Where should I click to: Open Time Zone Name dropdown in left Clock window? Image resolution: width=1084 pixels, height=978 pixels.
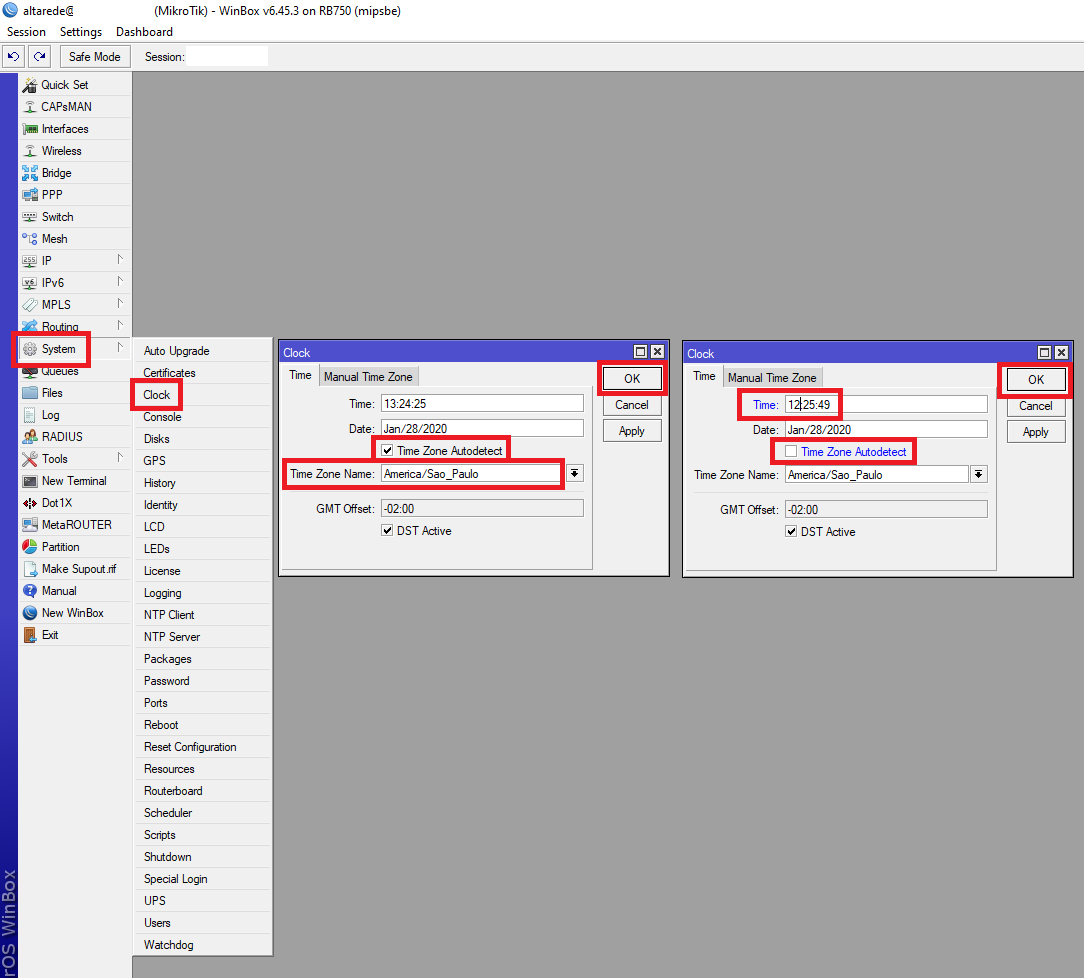pyautogui.click(x=574, y=473)
